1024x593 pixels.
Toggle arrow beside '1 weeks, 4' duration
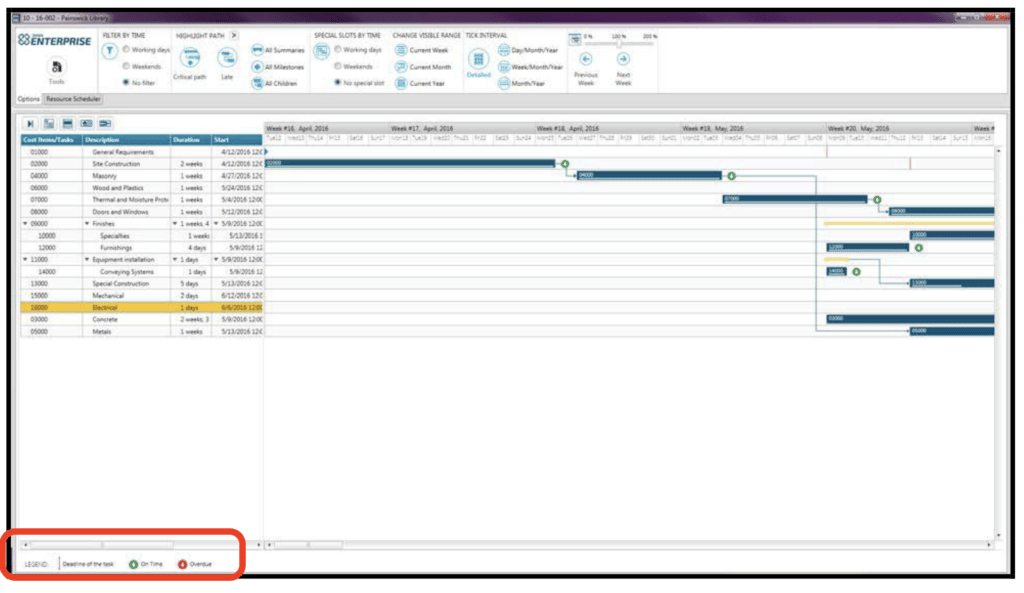pyautogui.click(x=174, y=223)
